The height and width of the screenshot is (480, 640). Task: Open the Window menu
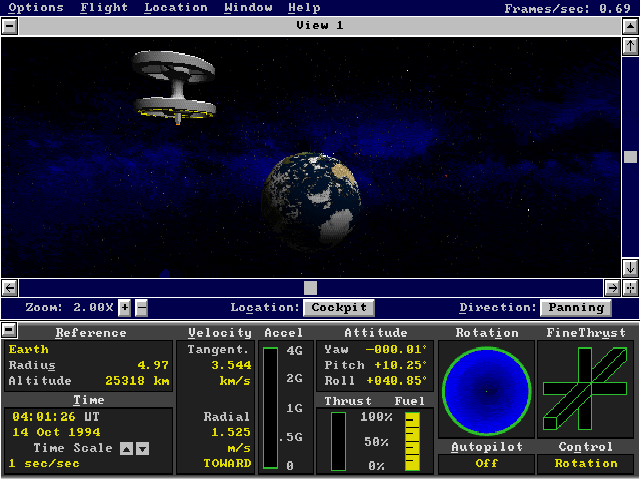[248, 7]
